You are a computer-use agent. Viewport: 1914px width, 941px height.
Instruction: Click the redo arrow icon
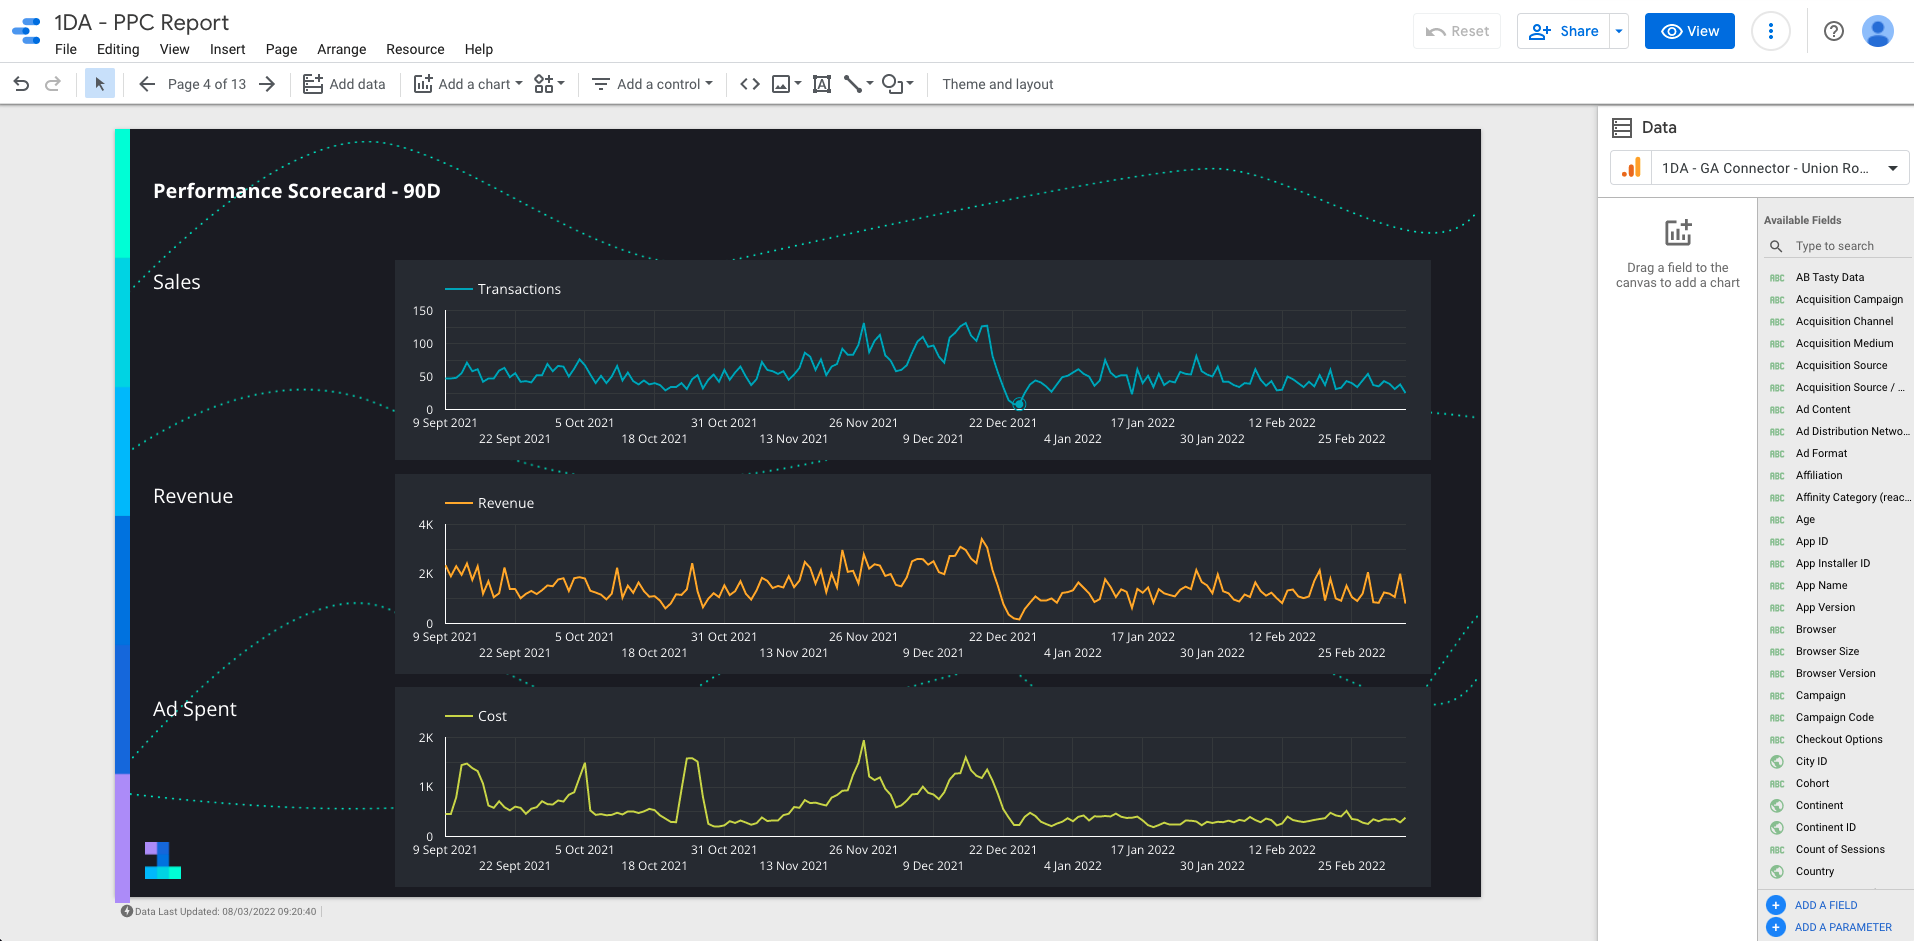[53, 84]
